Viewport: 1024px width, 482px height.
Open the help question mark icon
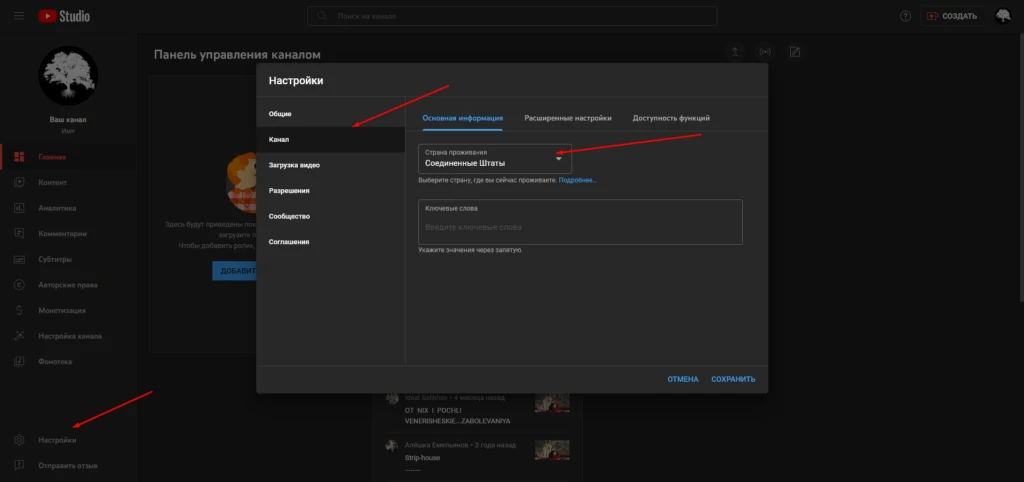click(905, 16)
